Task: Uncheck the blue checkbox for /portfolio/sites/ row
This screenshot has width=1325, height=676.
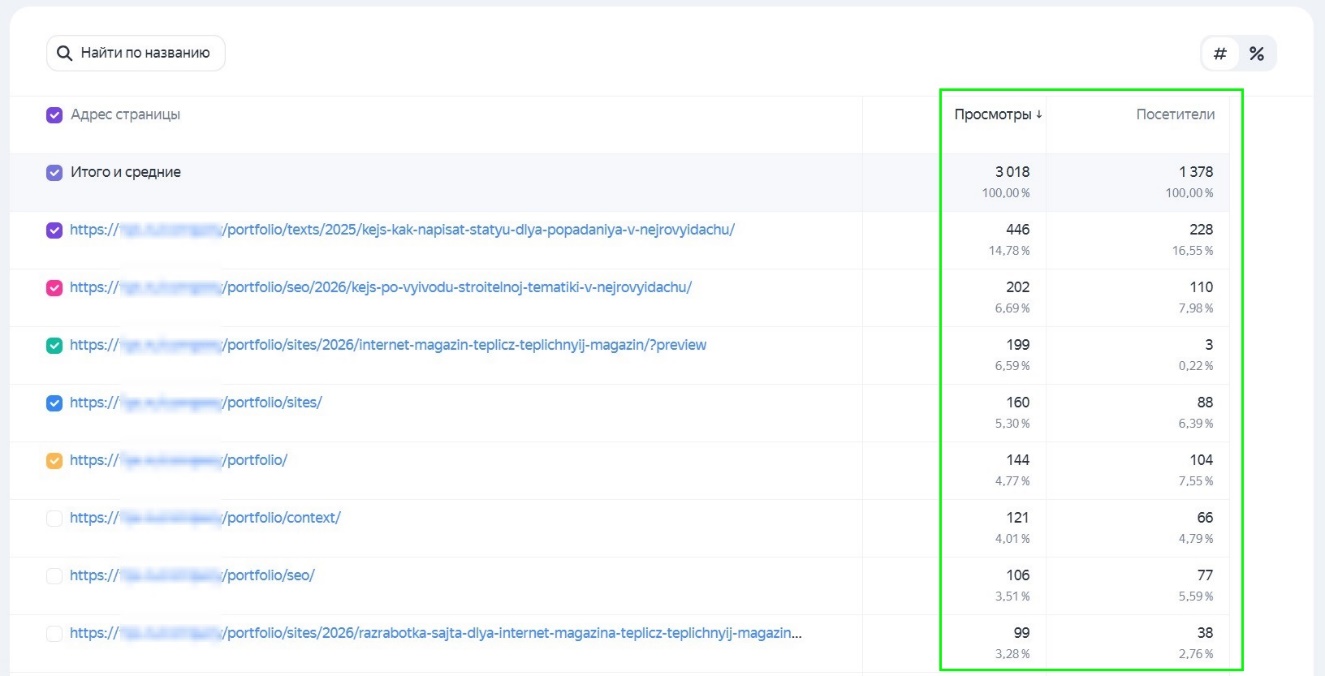Action: pos(55,403)
